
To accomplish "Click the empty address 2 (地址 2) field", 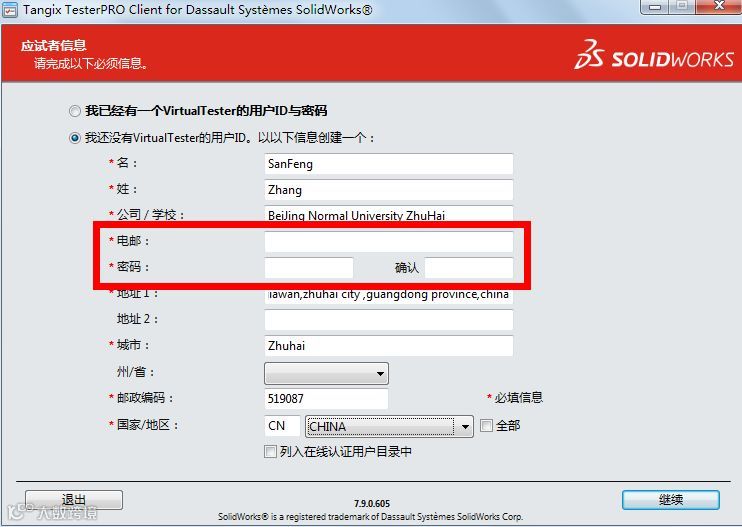I will pos(389,320).
